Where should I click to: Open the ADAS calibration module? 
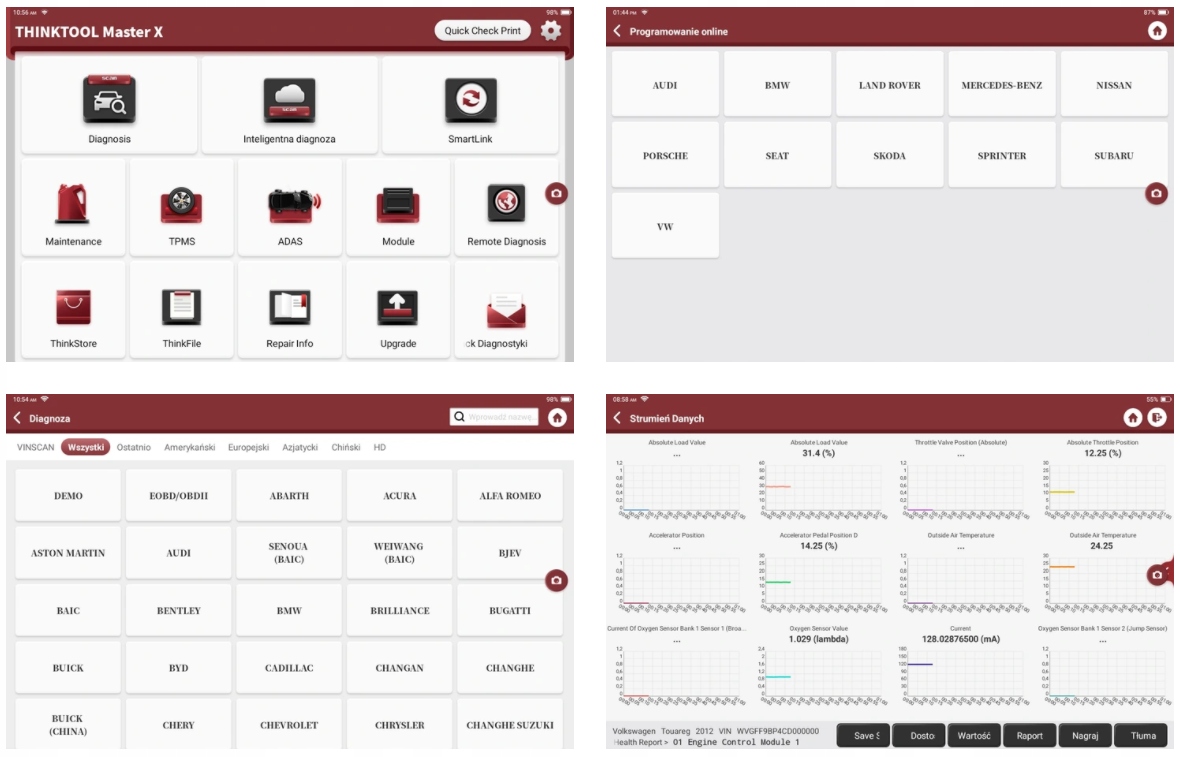(289, 210)
